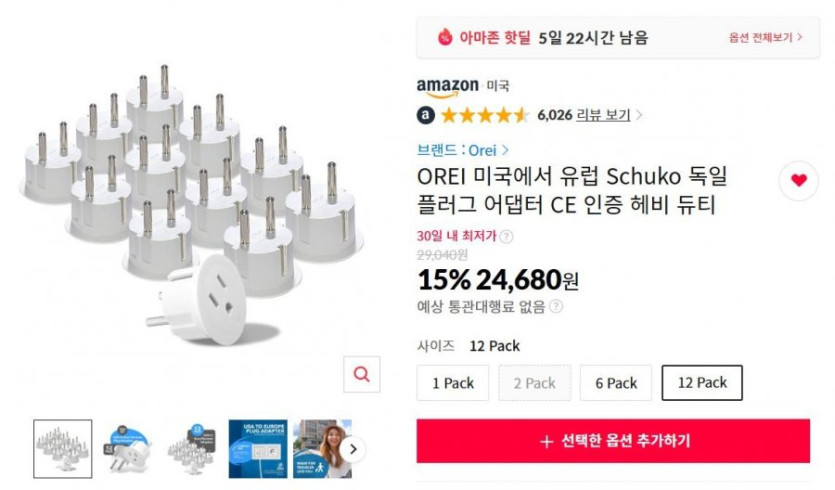Click the Amazon logo
This screenshot has height=490, width=835.
tap(447, 87)
